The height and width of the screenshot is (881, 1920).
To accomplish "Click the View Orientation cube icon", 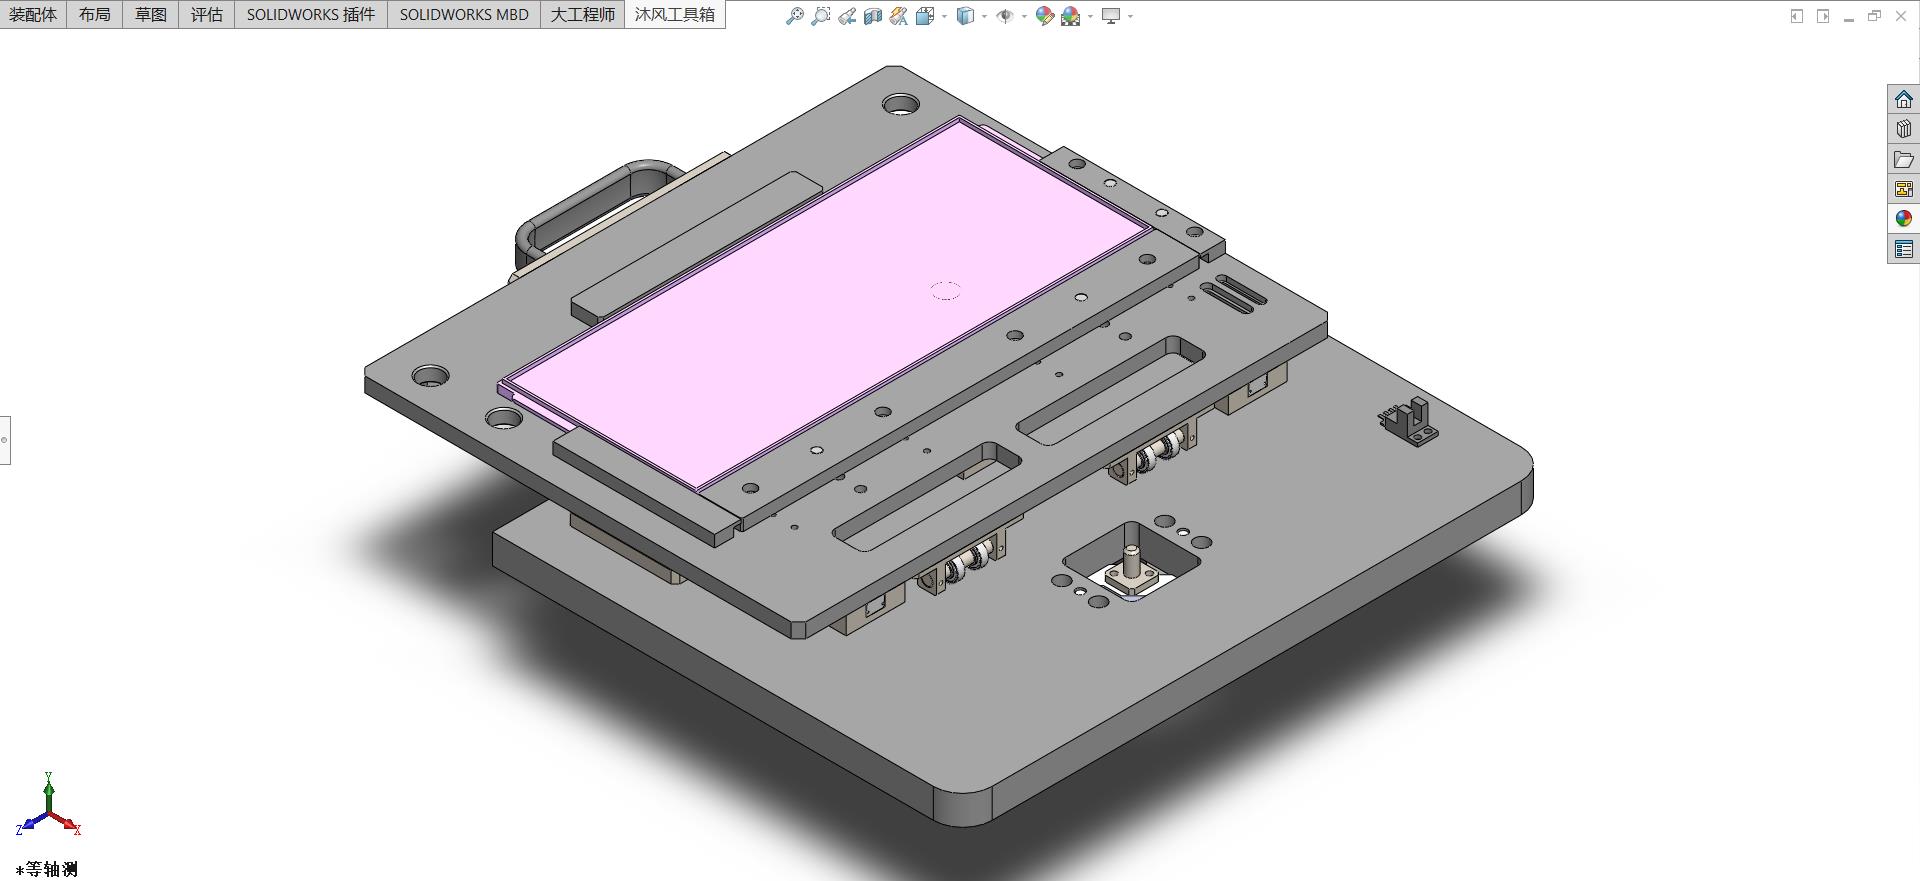I will click(924, 16).
